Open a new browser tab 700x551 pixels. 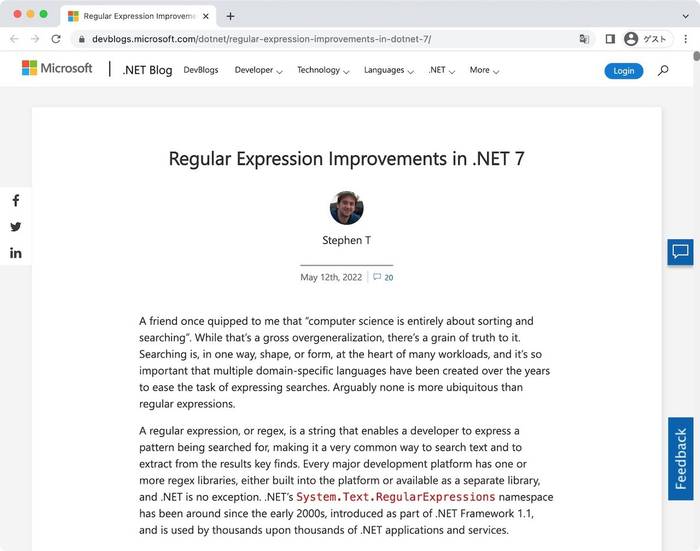coord(230,17)
